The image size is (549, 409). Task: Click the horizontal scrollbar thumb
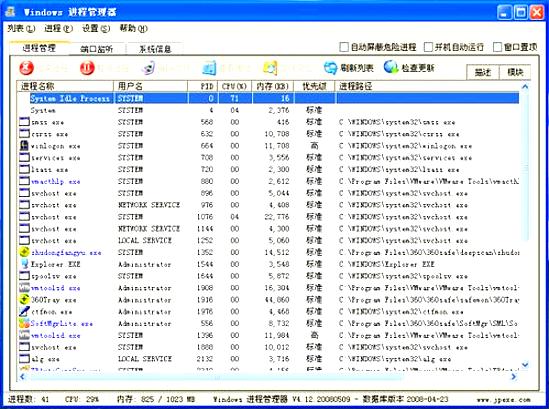[216, 377]
